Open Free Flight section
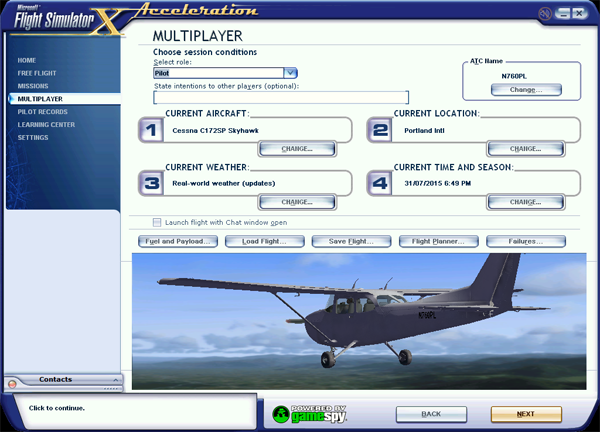 click(37, 73)
